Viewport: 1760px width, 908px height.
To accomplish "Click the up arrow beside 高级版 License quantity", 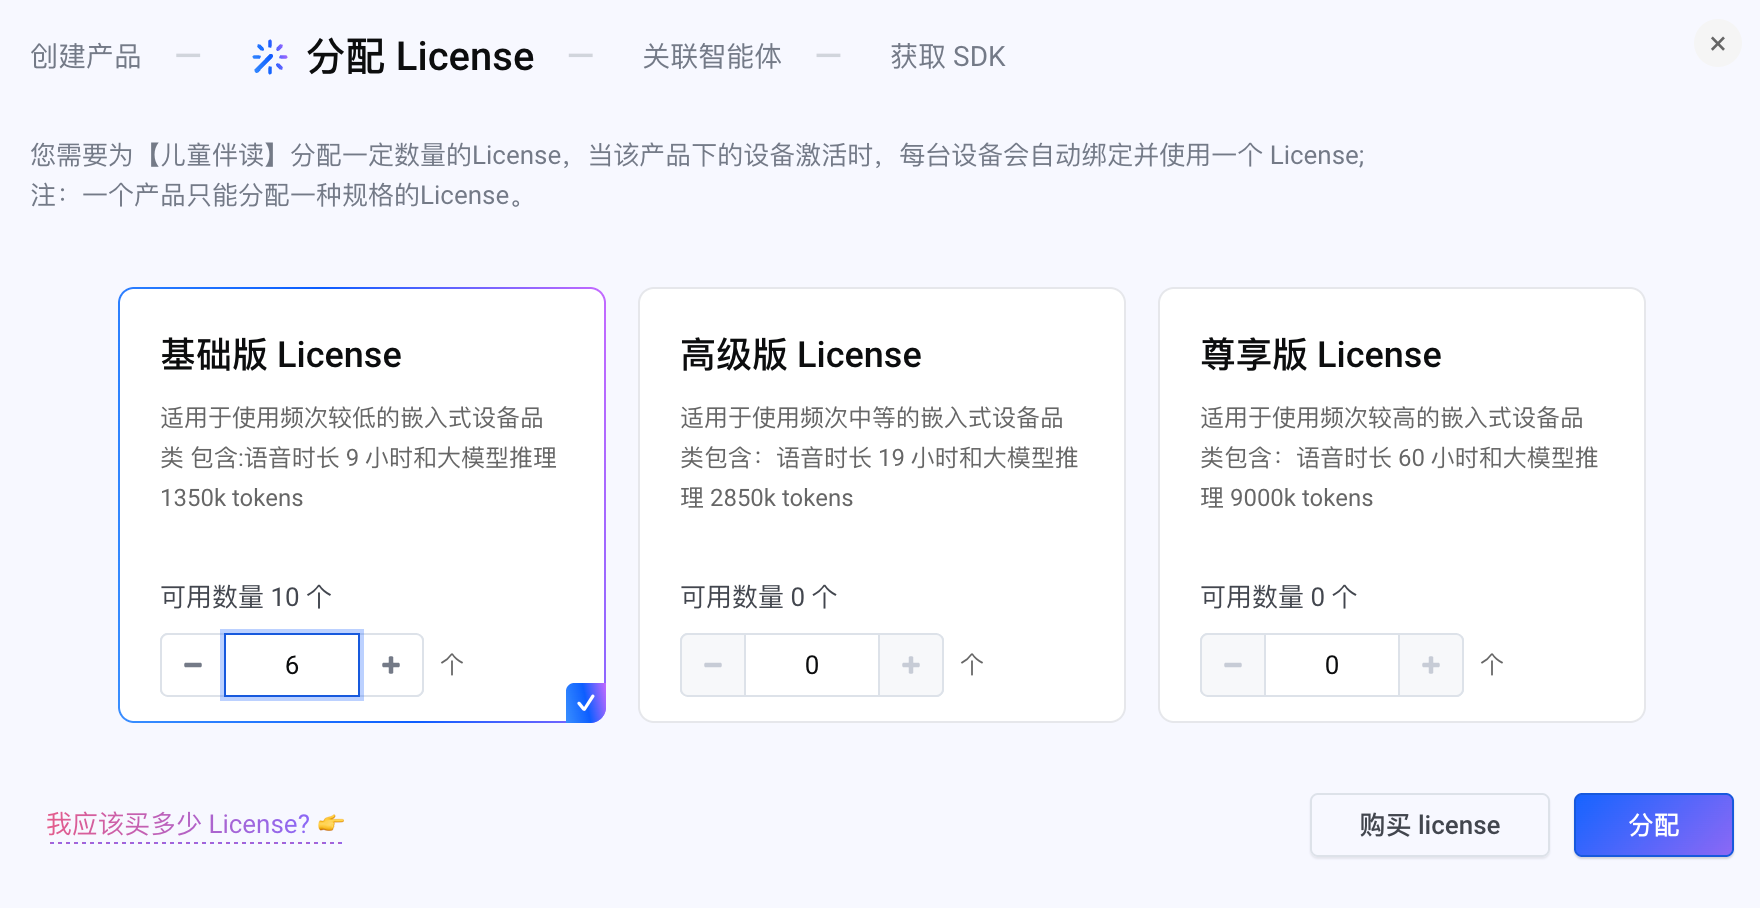I will tap(972, 665).
